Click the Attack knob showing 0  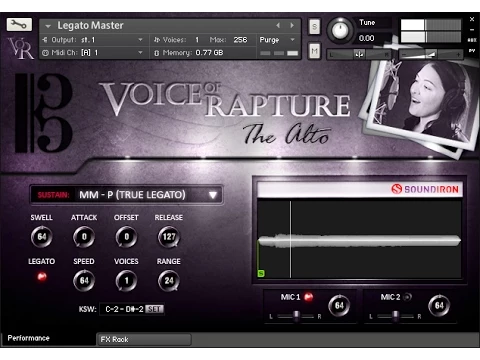pos(84,237)
